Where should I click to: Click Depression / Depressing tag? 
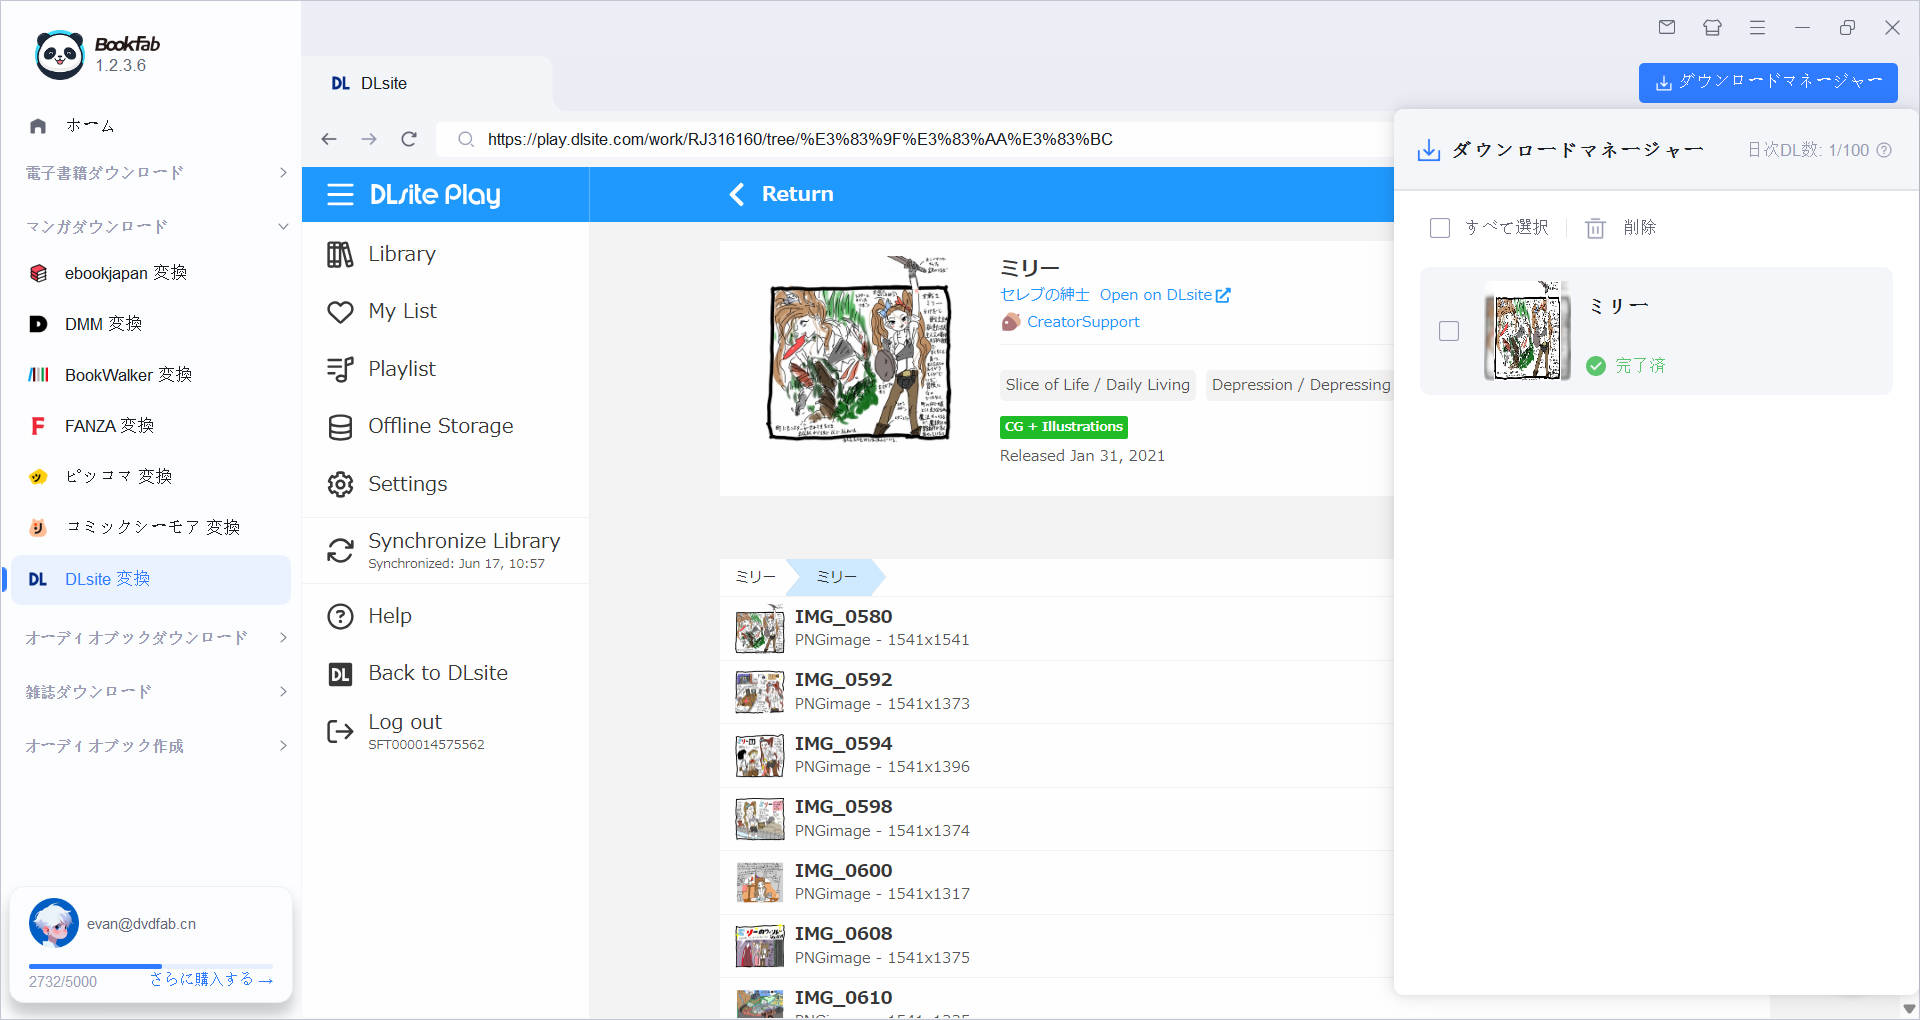pos(1301,385)
